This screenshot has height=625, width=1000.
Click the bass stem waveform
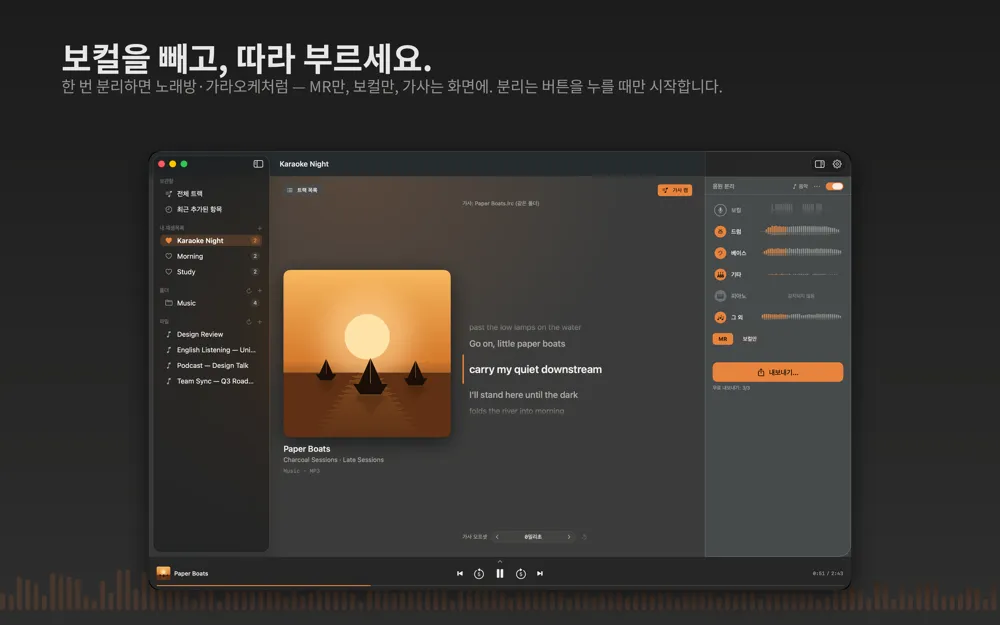[x=802, y=252]
